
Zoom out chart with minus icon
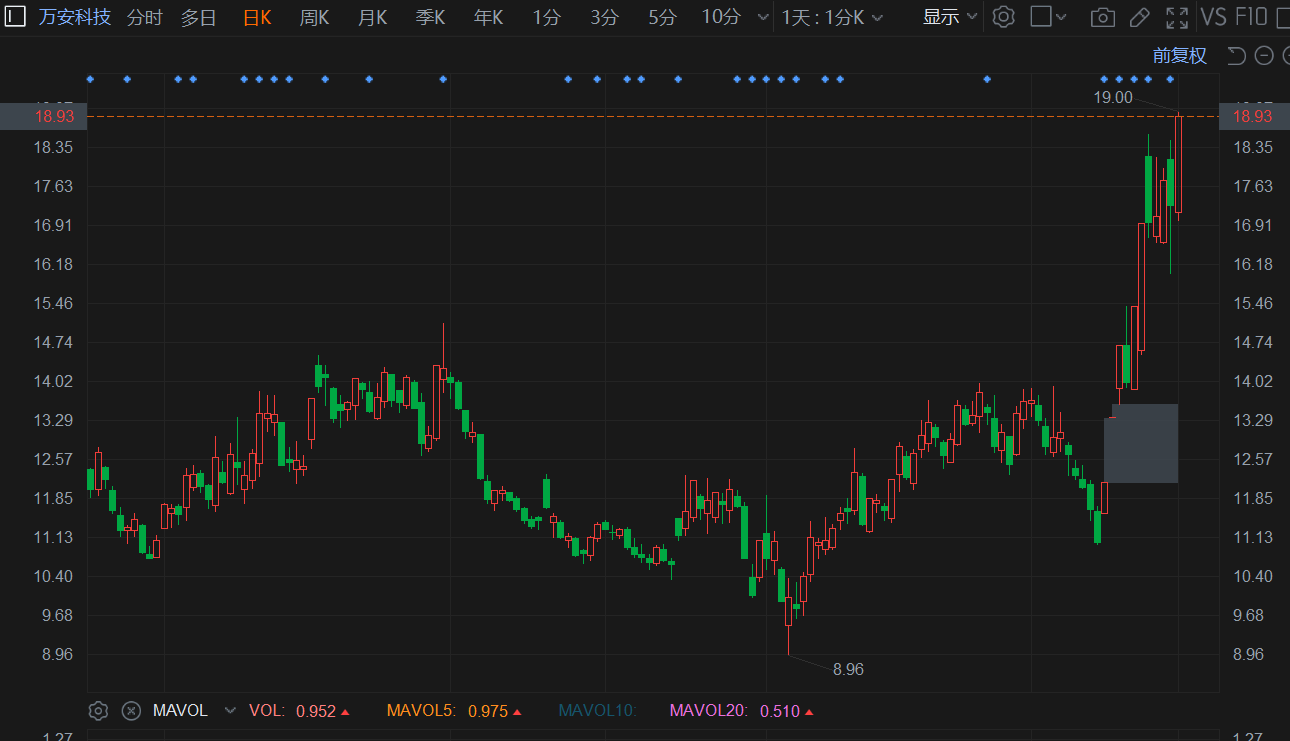(x=1263, y=56)
